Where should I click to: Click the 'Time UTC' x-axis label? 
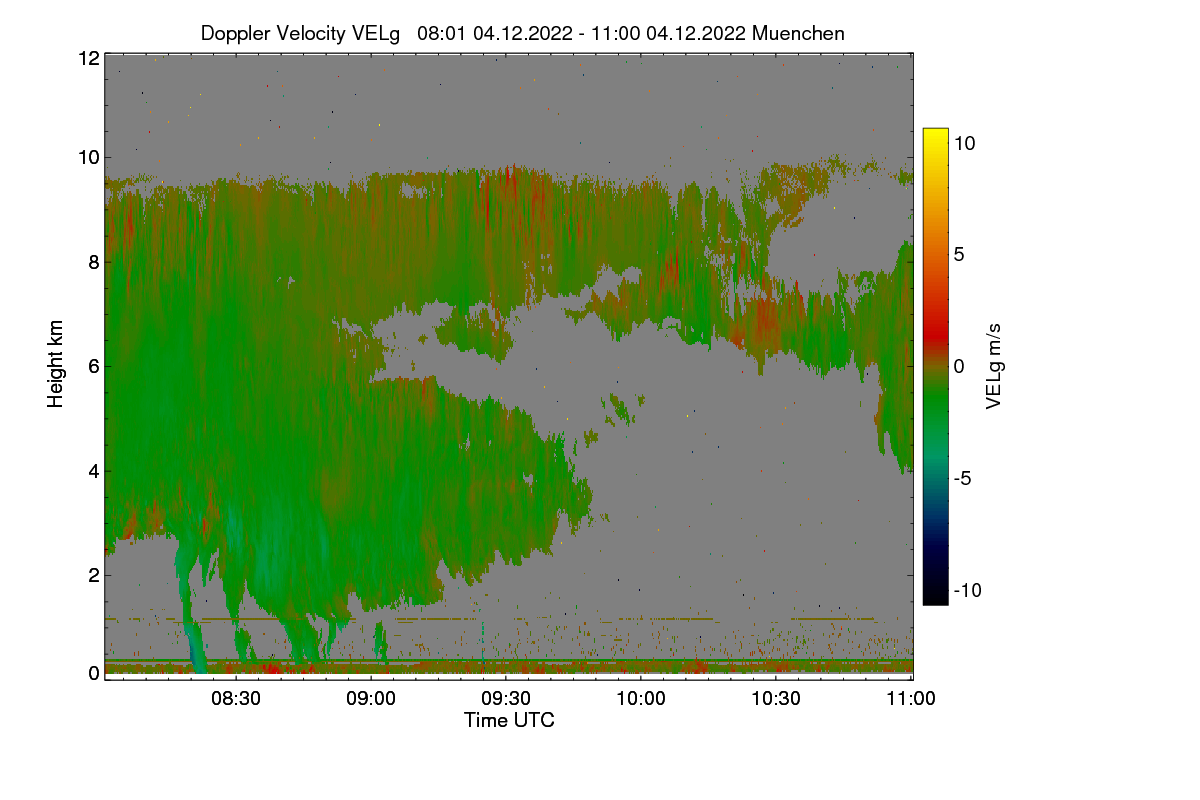click(x=509, y=720)
